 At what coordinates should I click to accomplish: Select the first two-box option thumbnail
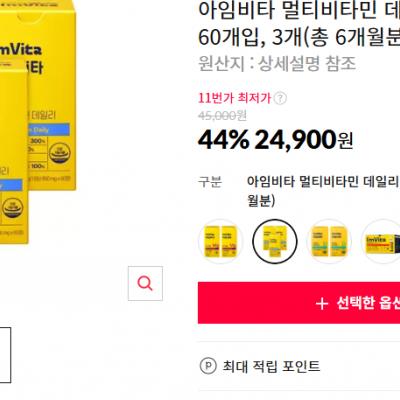(220, 241)
